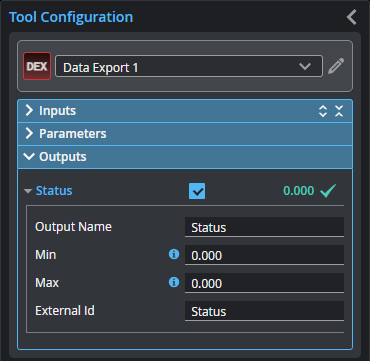Click the green checkmark status icon

(328, 191)
